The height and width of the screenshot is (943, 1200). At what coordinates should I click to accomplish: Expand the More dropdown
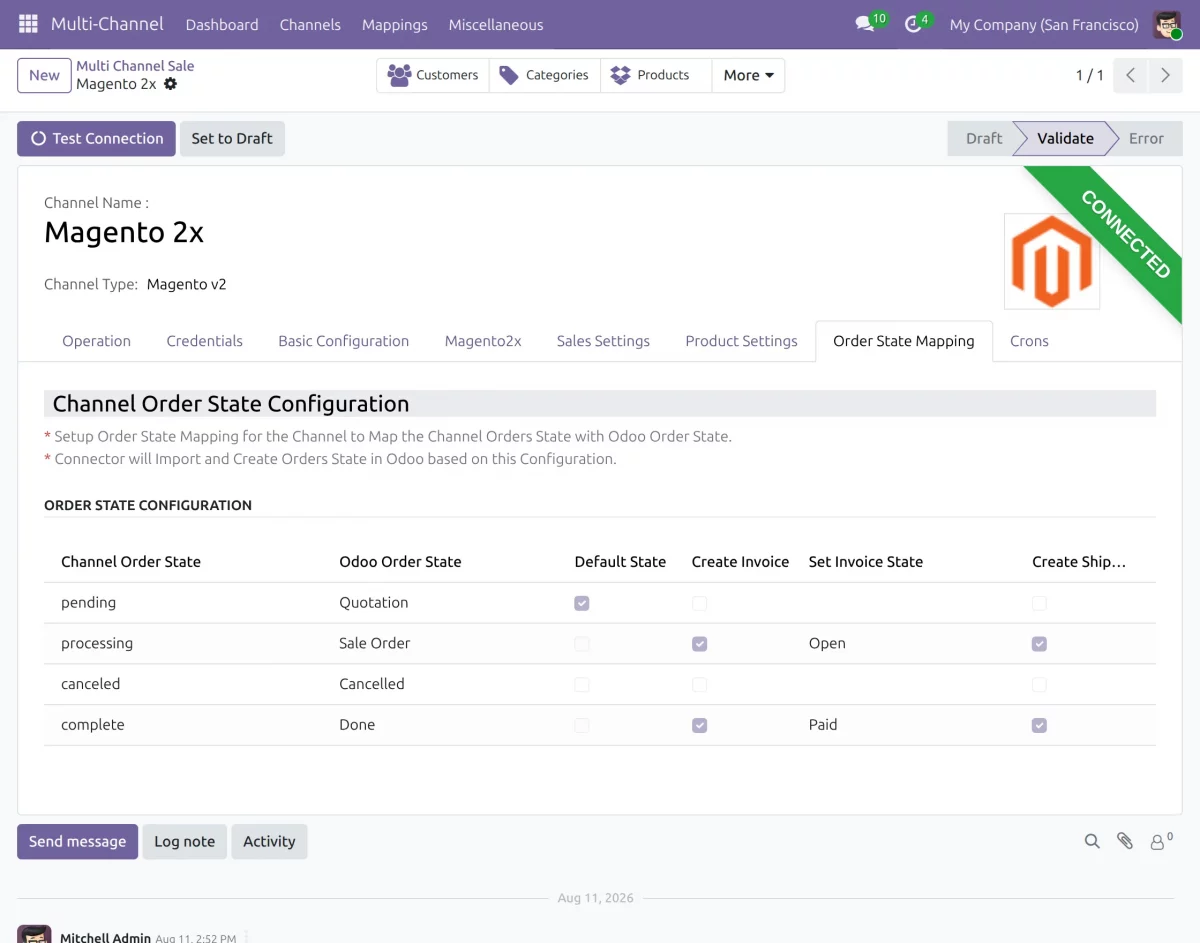(x=748, y=75)
